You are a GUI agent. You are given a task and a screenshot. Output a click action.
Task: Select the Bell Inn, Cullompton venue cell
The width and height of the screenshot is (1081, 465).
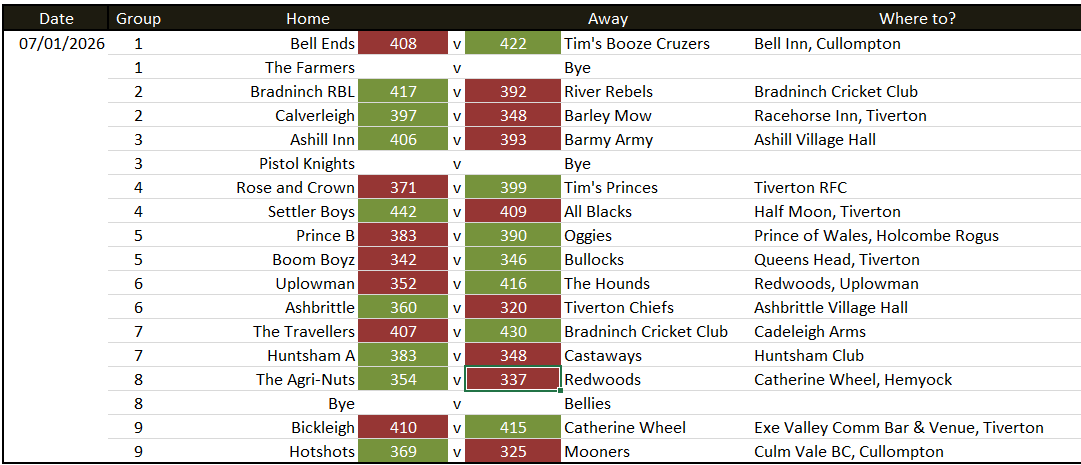tap(827, 44)
